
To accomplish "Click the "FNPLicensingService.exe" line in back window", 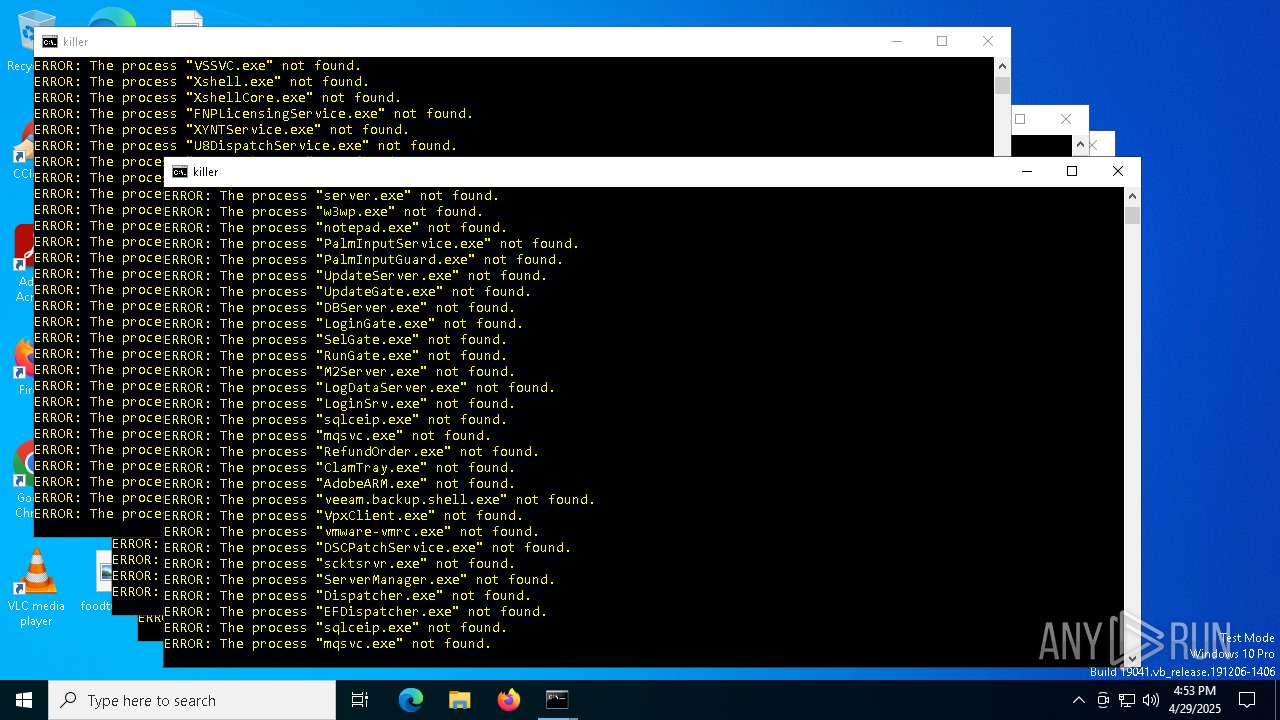I will [x=254, y=114].
